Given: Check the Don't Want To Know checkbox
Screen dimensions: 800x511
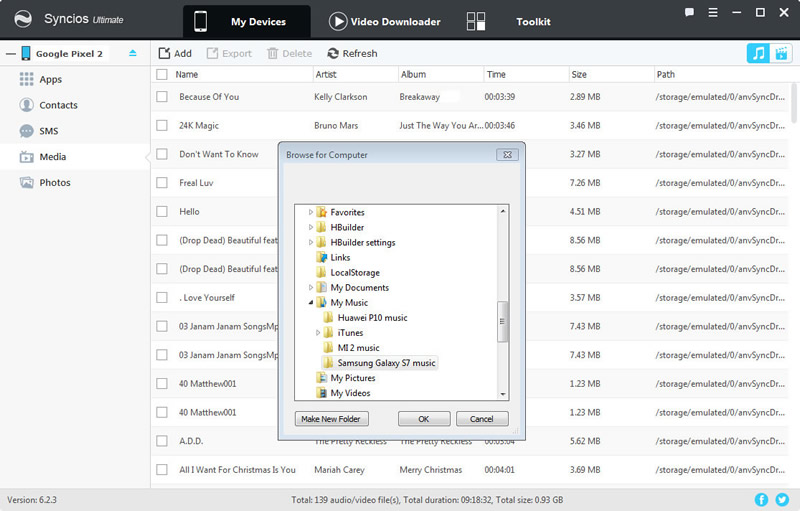Looking at the screenshot, I should pos(162,154).
